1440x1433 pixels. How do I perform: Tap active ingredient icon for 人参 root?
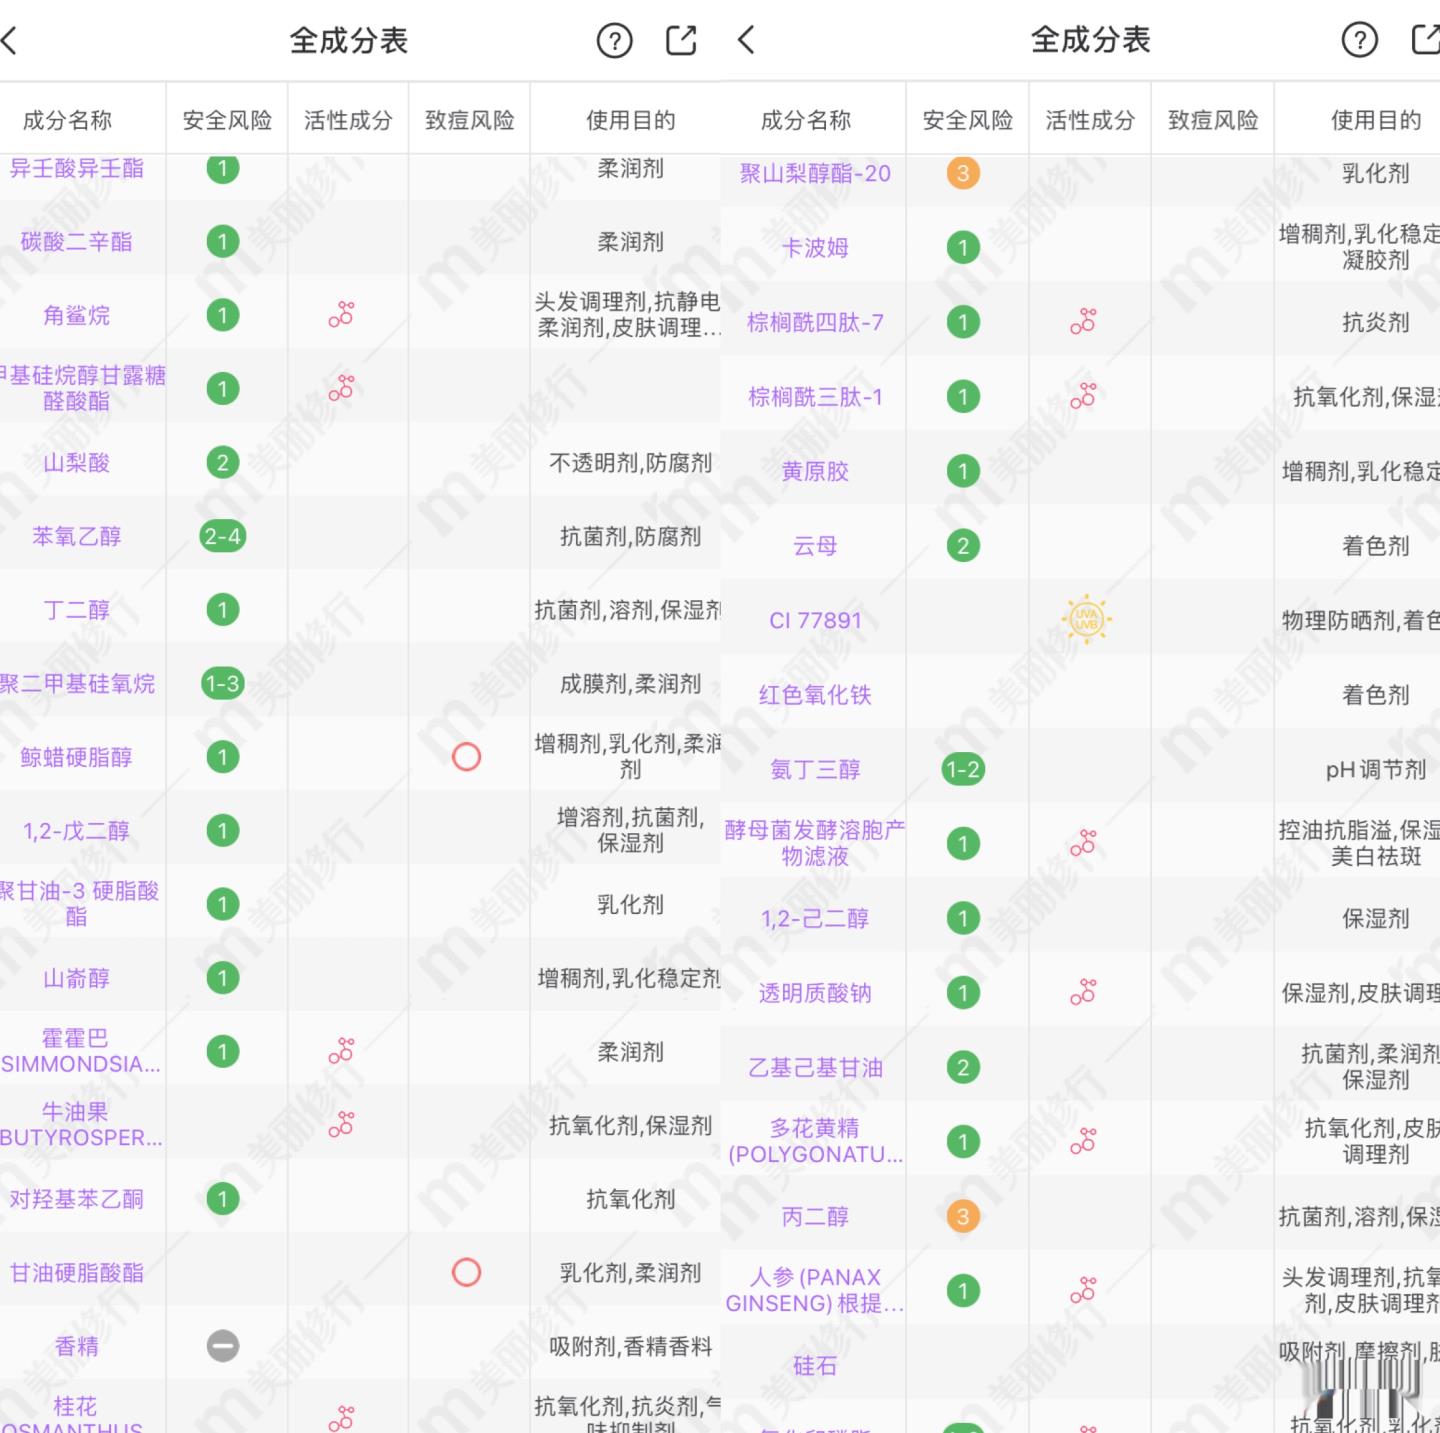click(x=1083, y=1291)
